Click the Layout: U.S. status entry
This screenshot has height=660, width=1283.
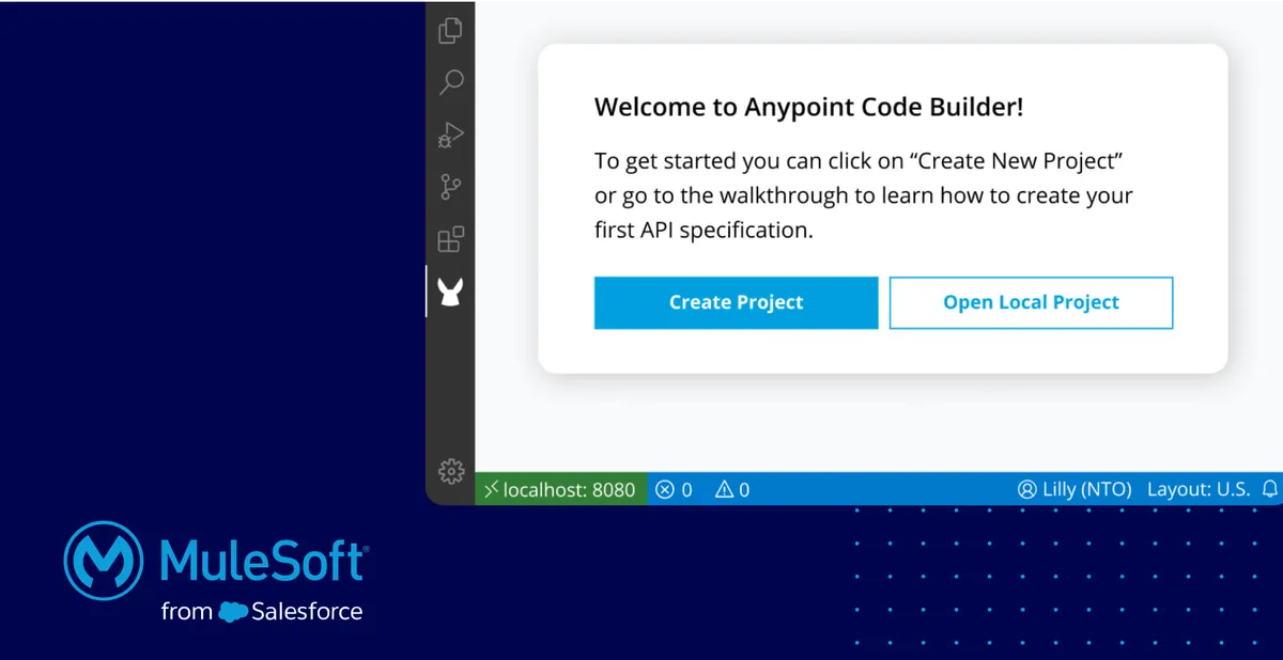coord(1198,490)
